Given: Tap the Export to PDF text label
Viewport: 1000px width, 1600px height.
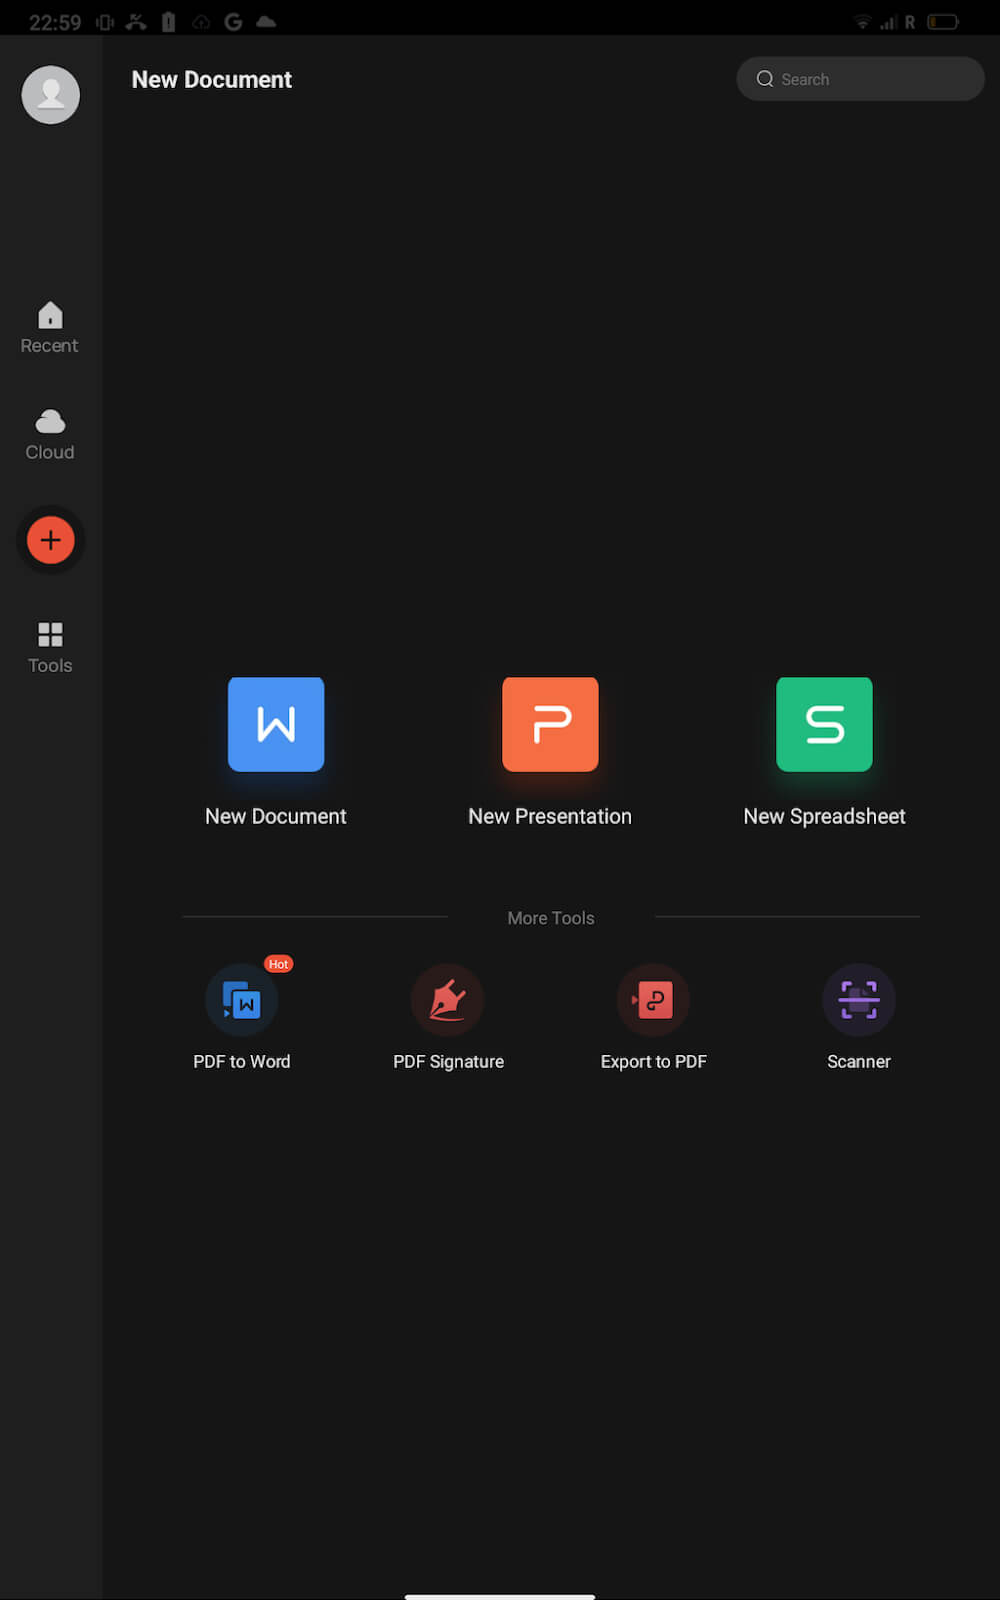Looking at the screenshot, I should (653, 1062).
